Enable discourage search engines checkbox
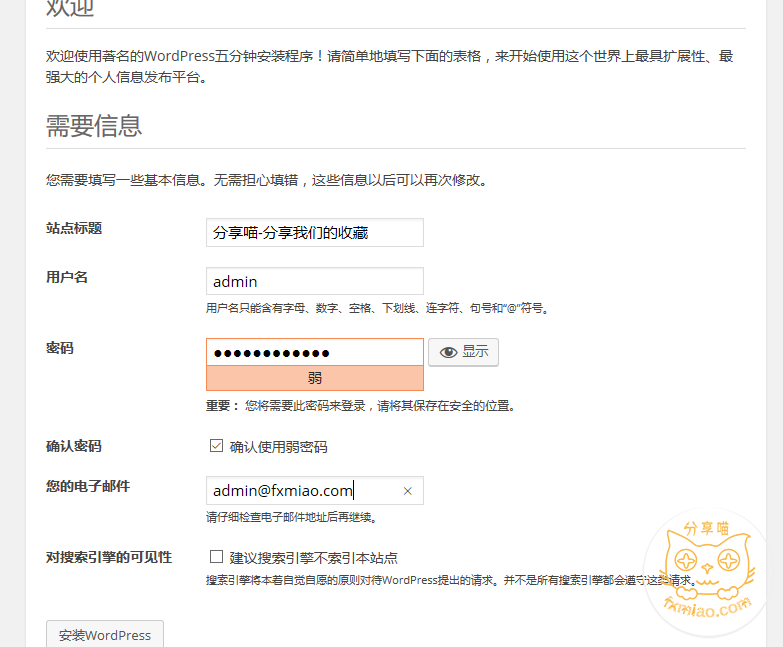The width and height of the screenshot is (783, 647). click(216, 556)
